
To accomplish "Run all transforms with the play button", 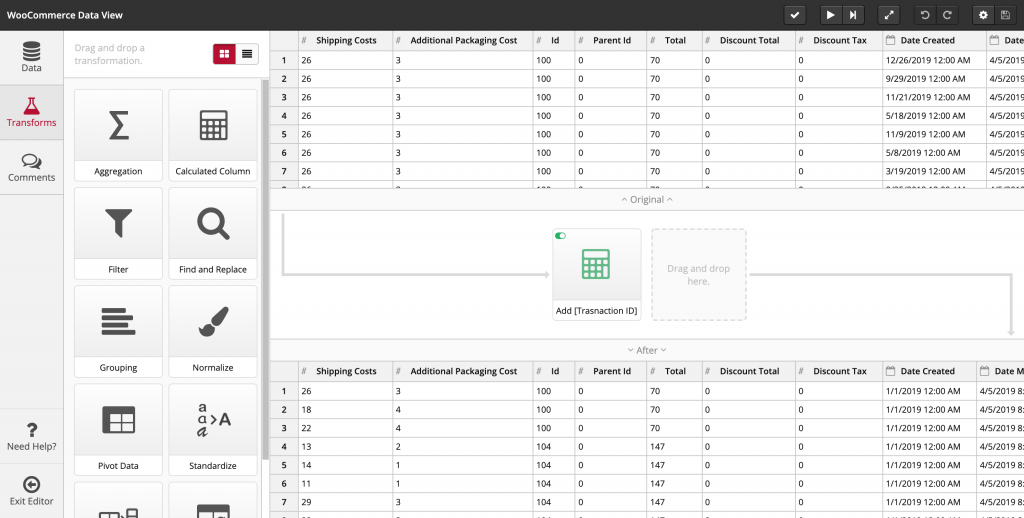I will [x=830, y=15].
